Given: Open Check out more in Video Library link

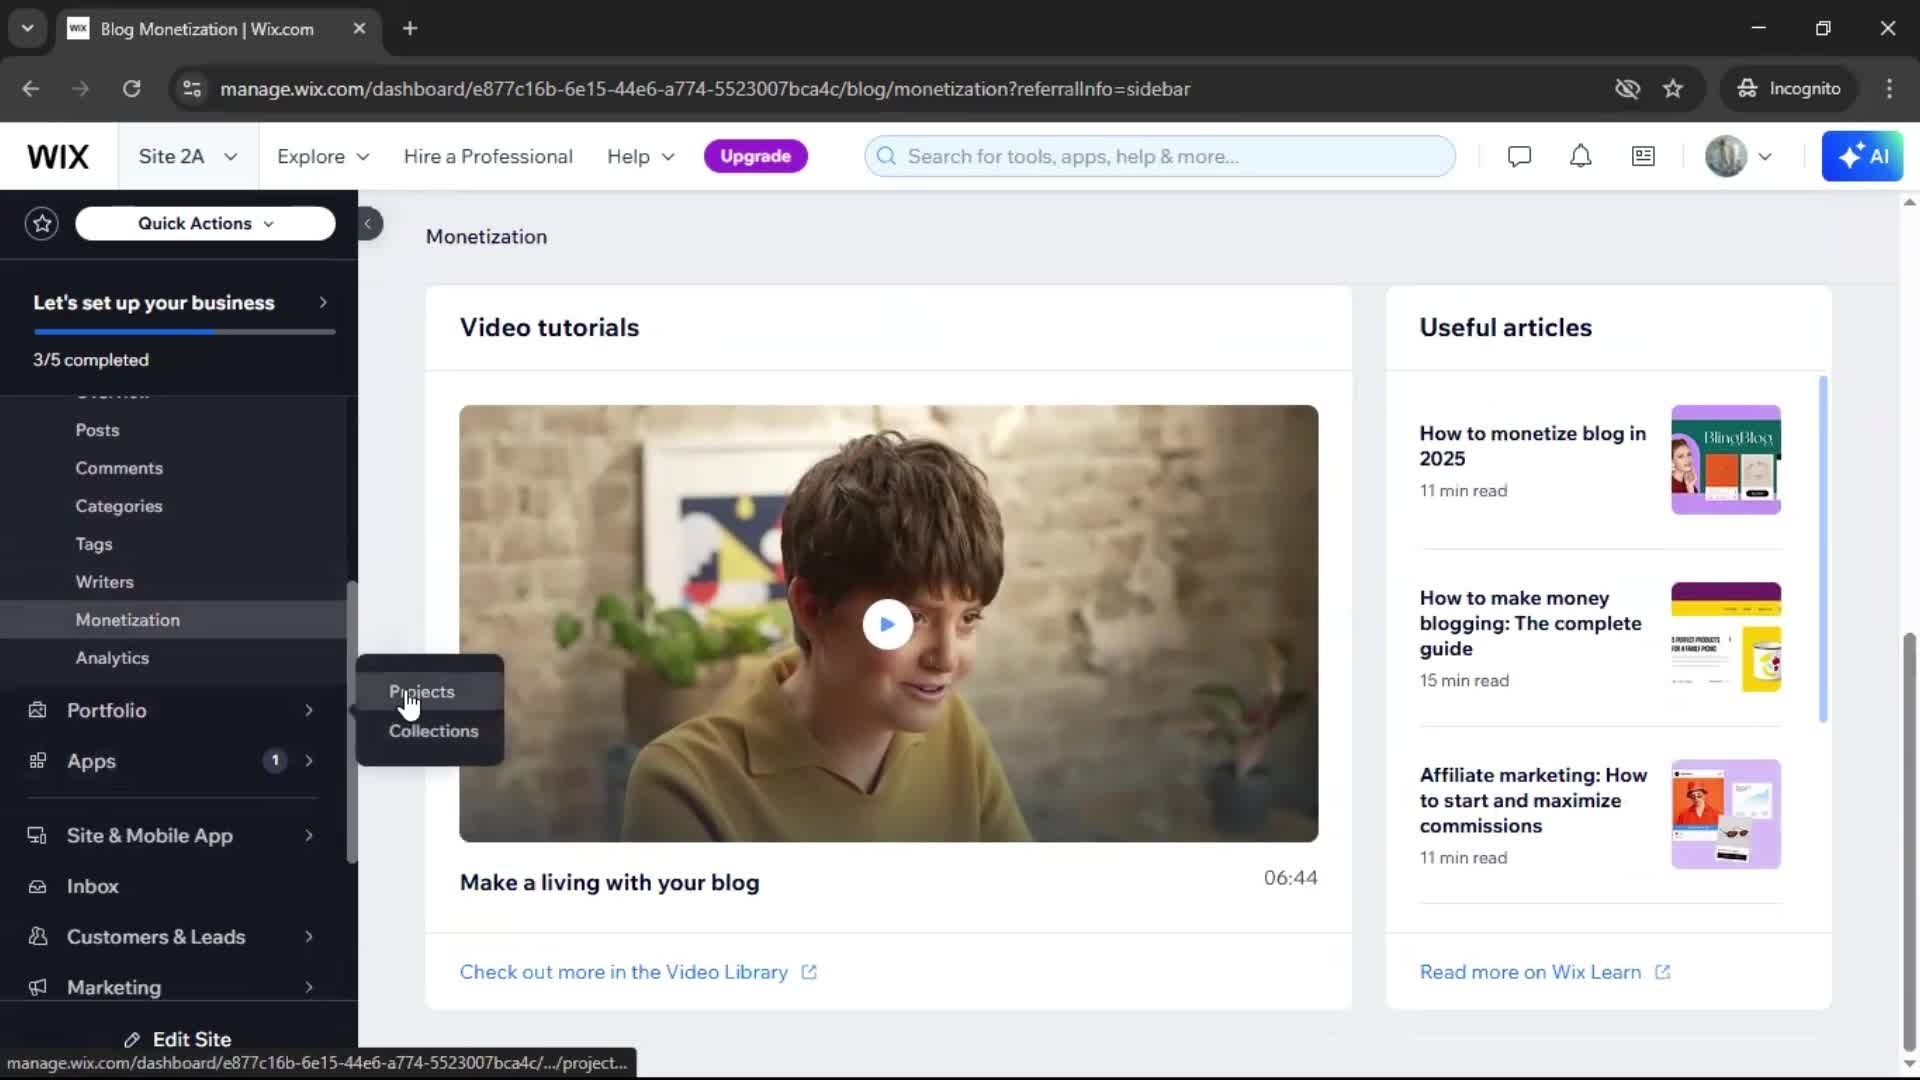Looking at the screenshot, I should tap(638, 972).
